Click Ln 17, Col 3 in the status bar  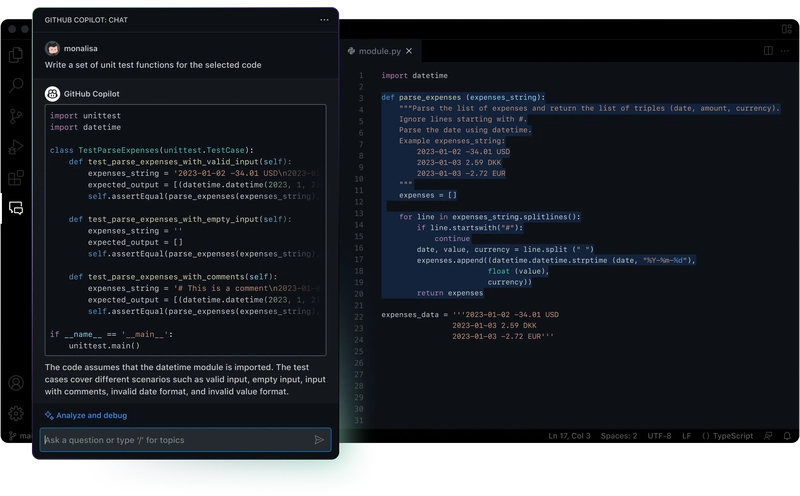(569, 436)
